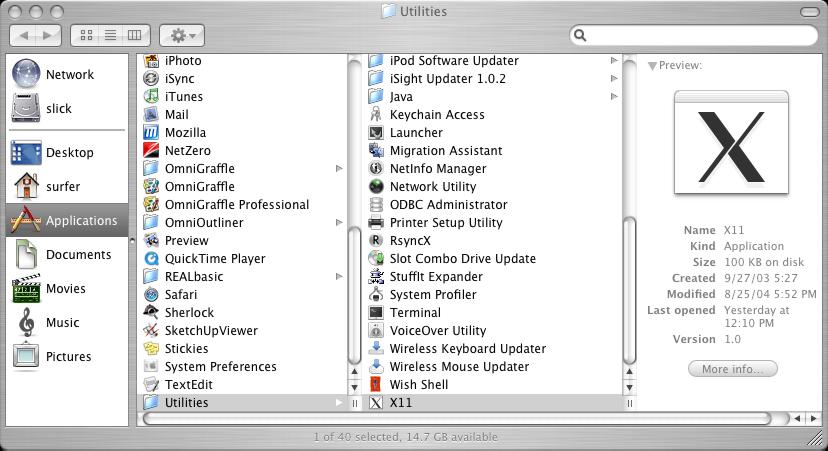
Task: Select the QuickTime Player icon
Action: [x=151, y=259]
